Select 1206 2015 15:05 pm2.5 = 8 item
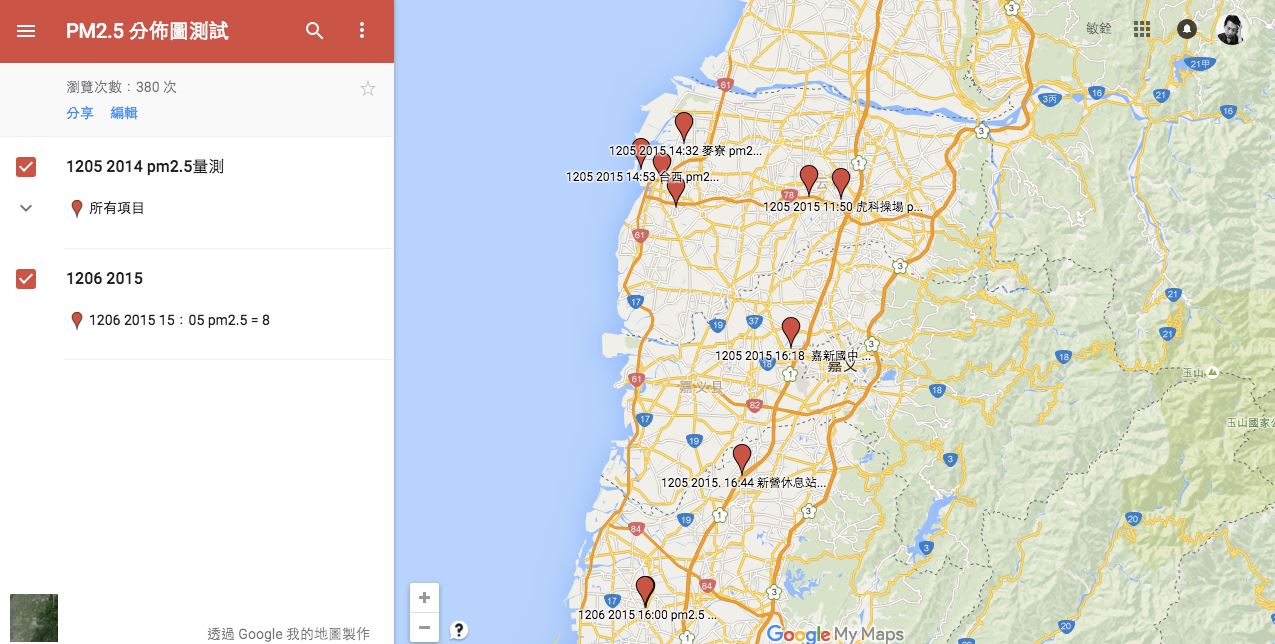 coord(179,321)
